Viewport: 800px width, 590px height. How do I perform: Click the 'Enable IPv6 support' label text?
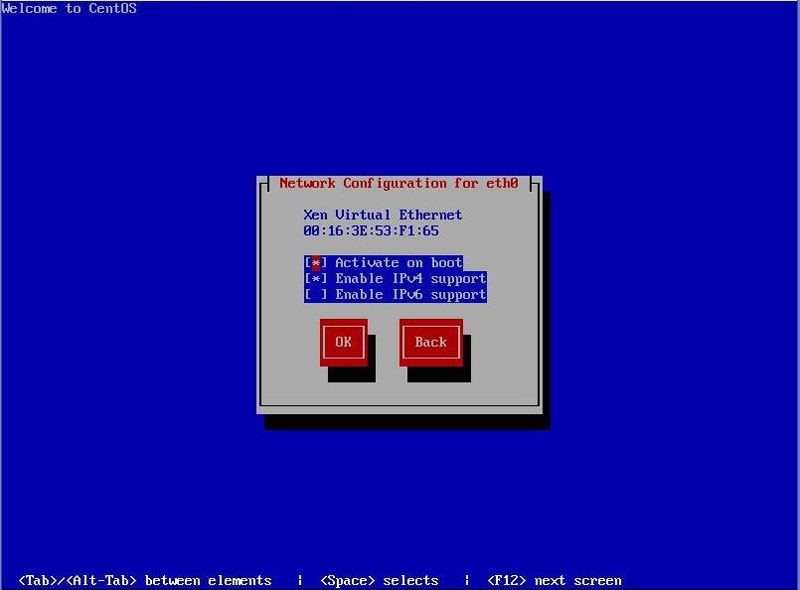411,295
